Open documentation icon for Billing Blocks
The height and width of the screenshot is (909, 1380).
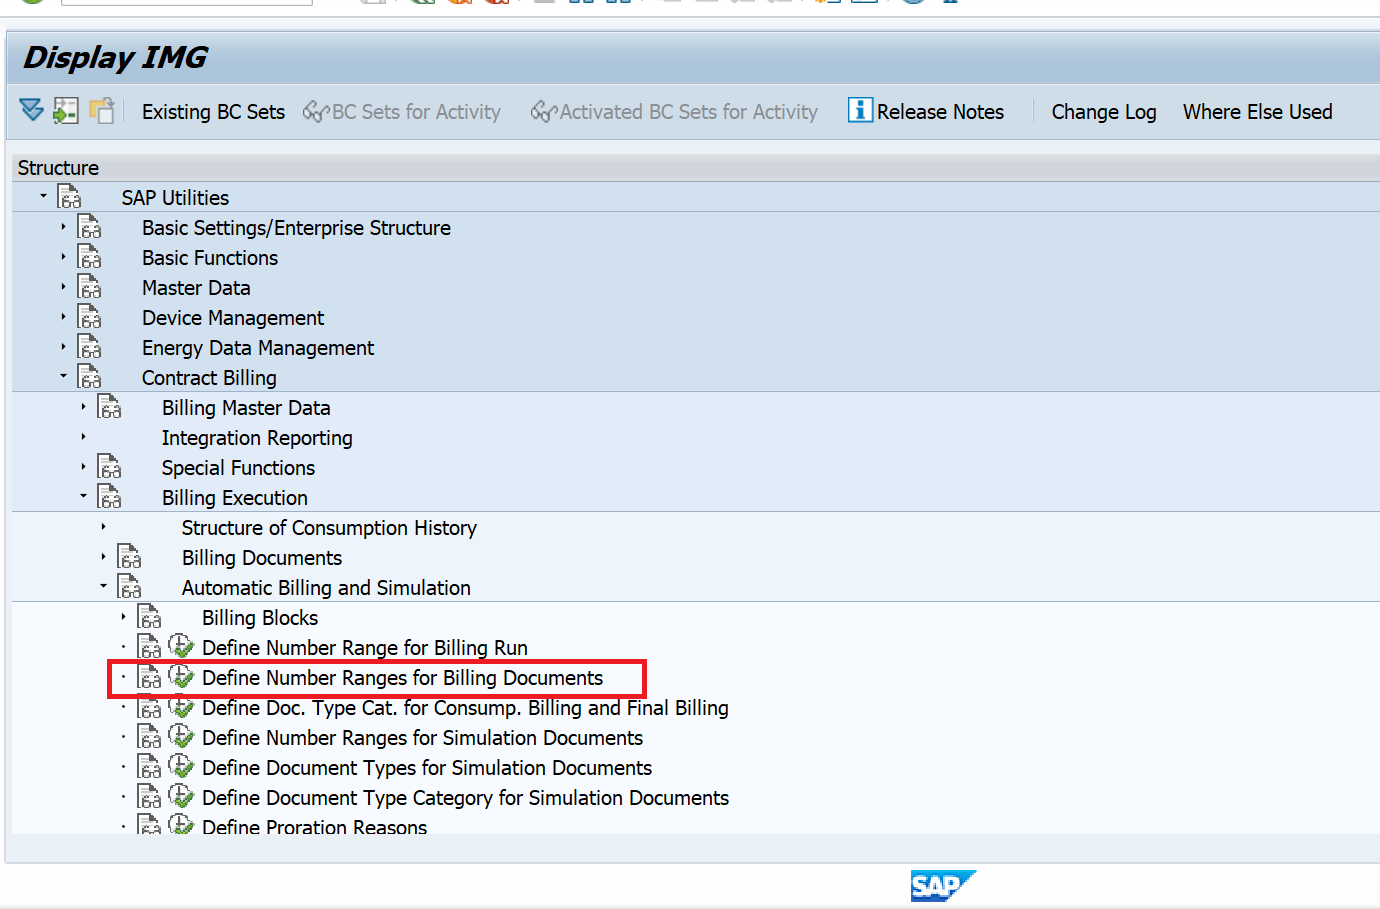click(149, 617)
